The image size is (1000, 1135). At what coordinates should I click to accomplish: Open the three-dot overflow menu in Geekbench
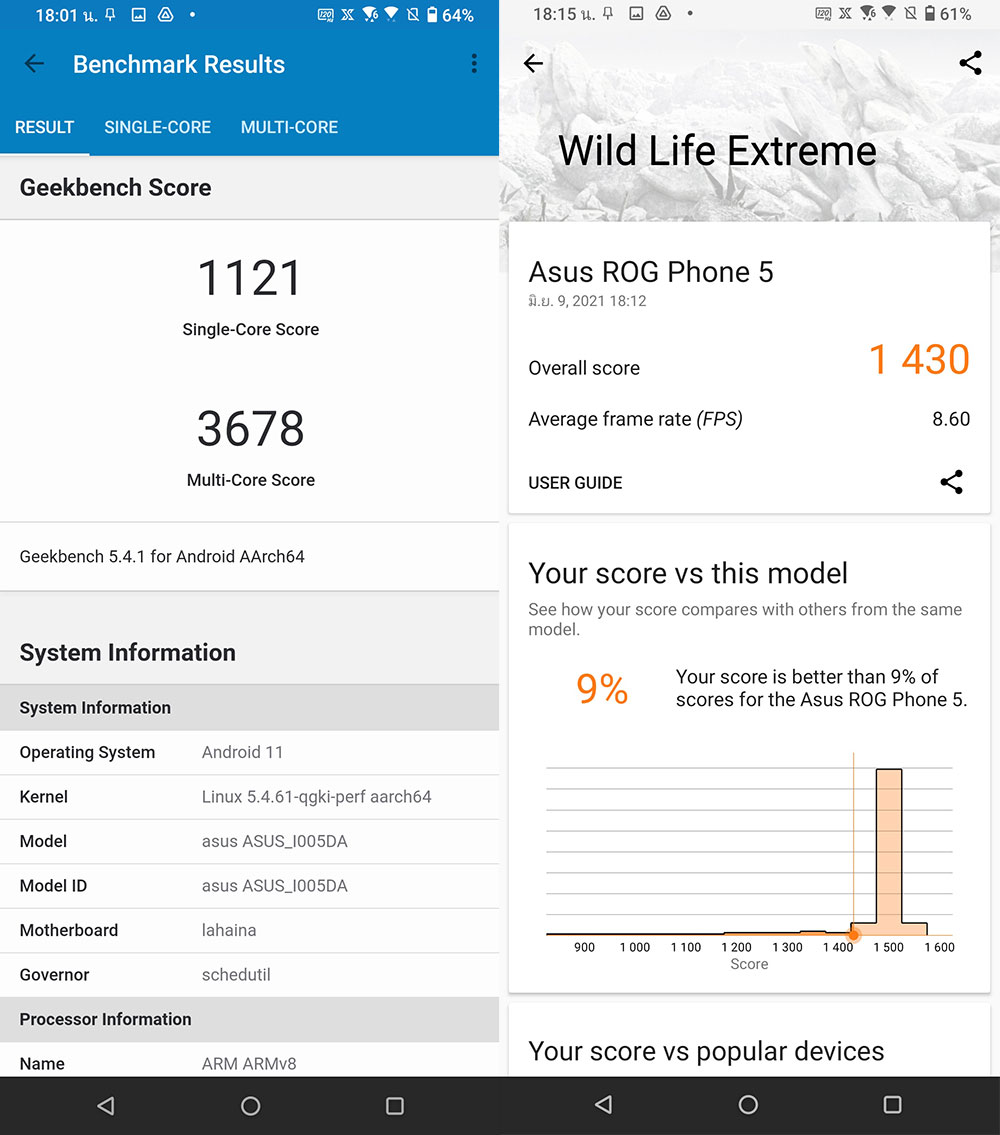(x=474, y=64)
